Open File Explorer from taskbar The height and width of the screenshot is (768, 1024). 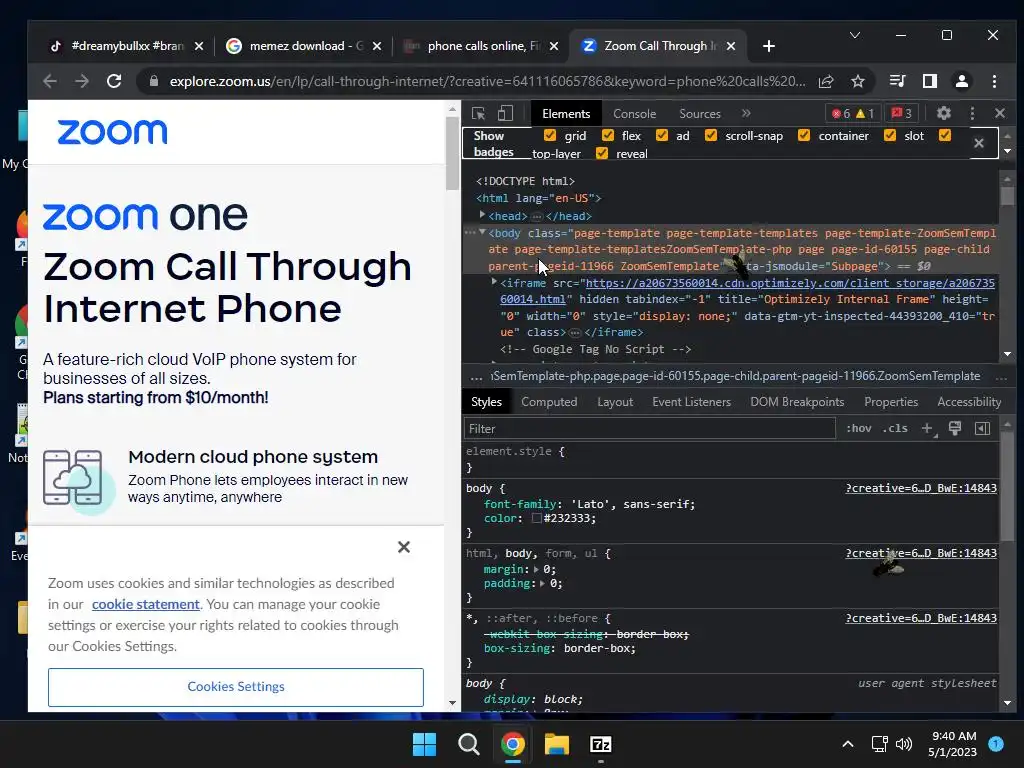[557, 744]
